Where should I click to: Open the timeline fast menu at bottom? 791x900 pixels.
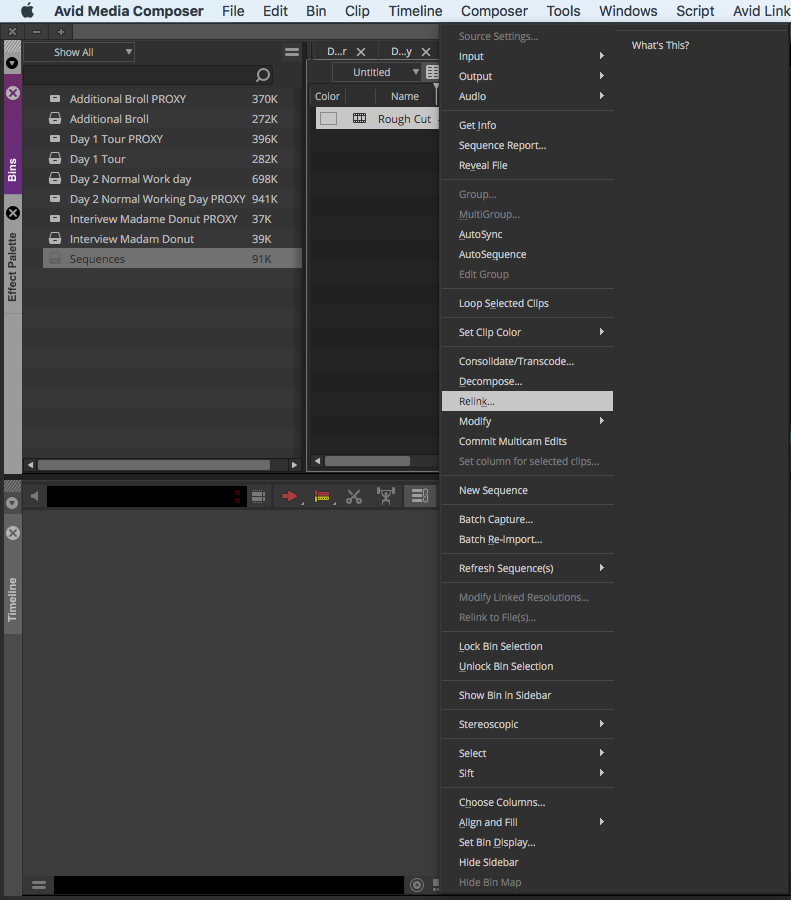(39, 885)
